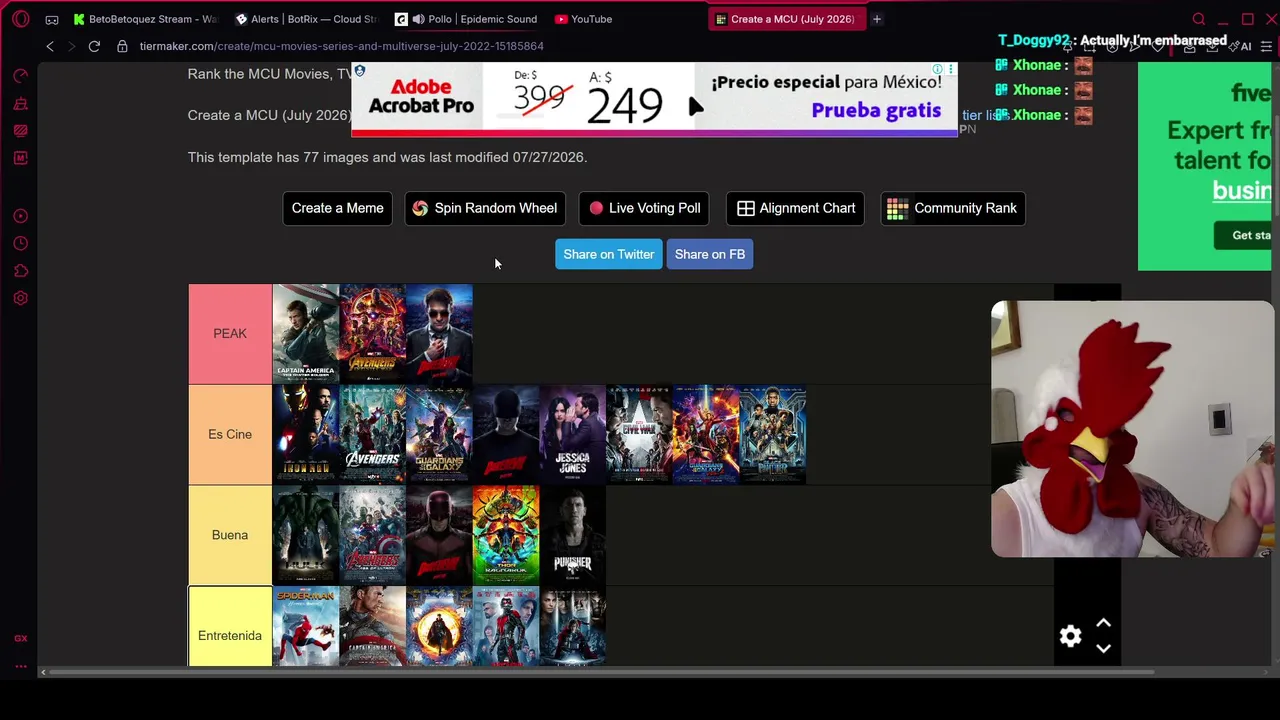
Task: Select the Buena tier label
Action: coord(230,535)
